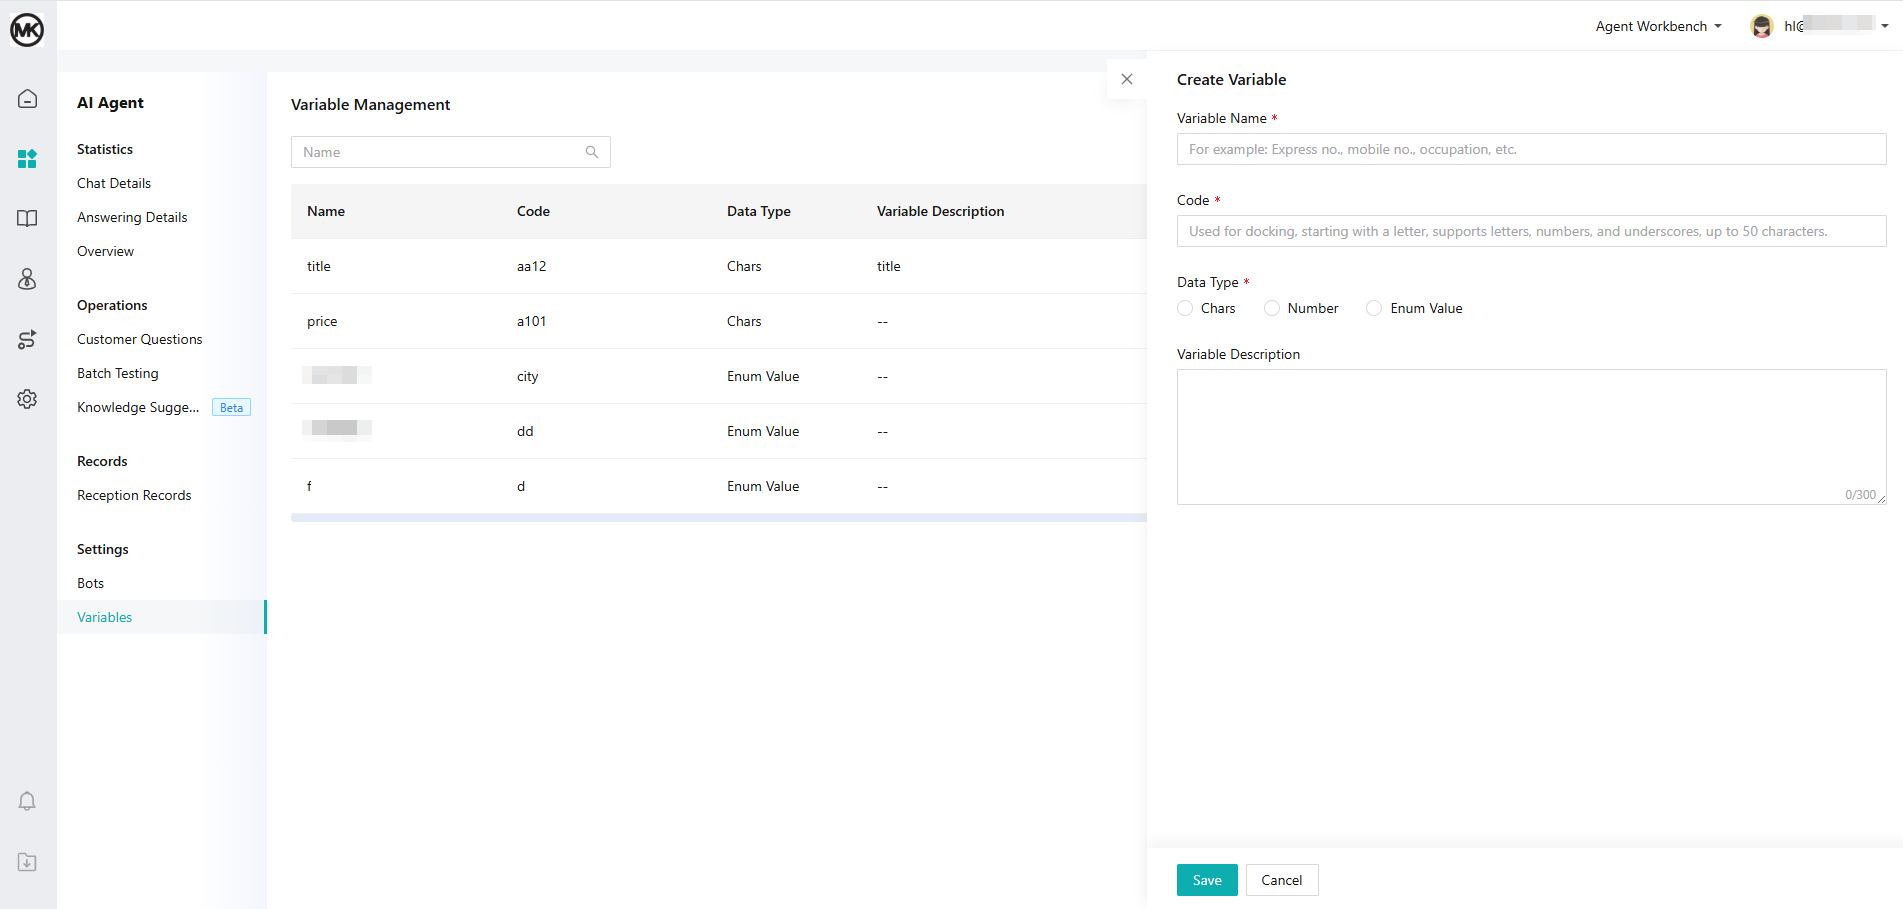The width and height of the screenshot is (1903, 909).
Task: Click the Code column header
Action: (x=533, y=211)
